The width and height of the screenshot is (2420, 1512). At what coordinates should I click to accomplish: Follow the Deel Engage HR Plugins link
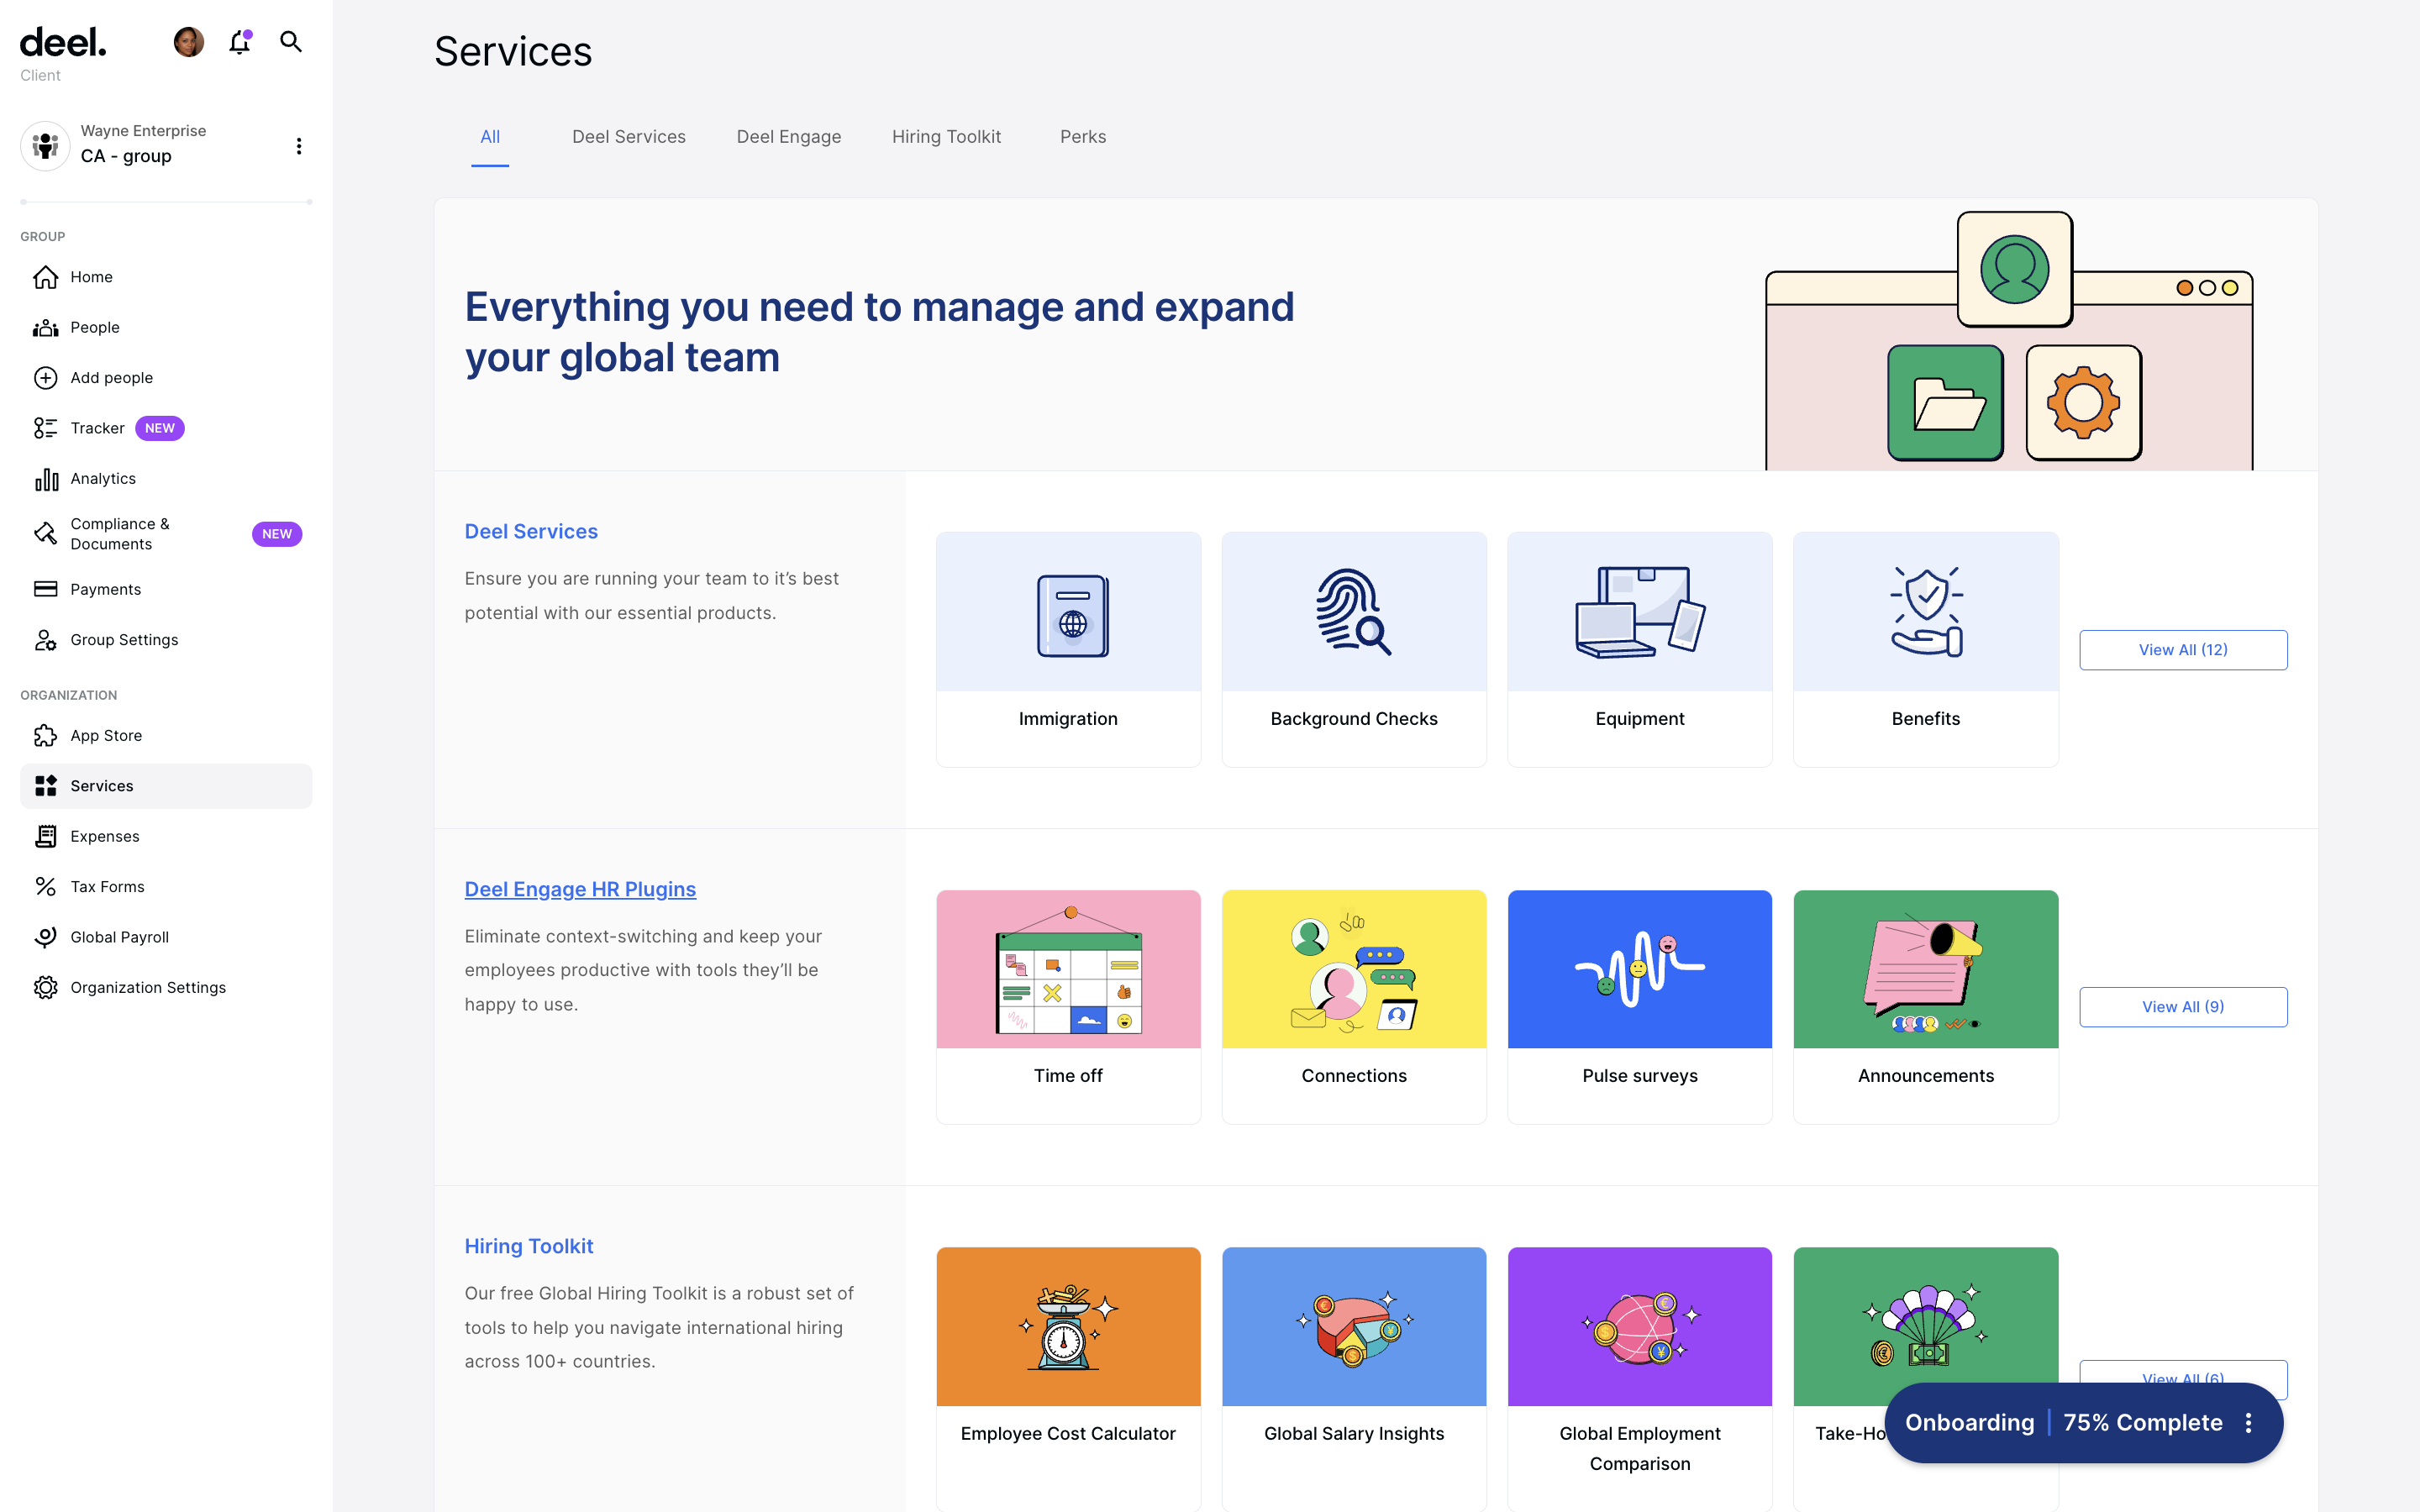580,889
